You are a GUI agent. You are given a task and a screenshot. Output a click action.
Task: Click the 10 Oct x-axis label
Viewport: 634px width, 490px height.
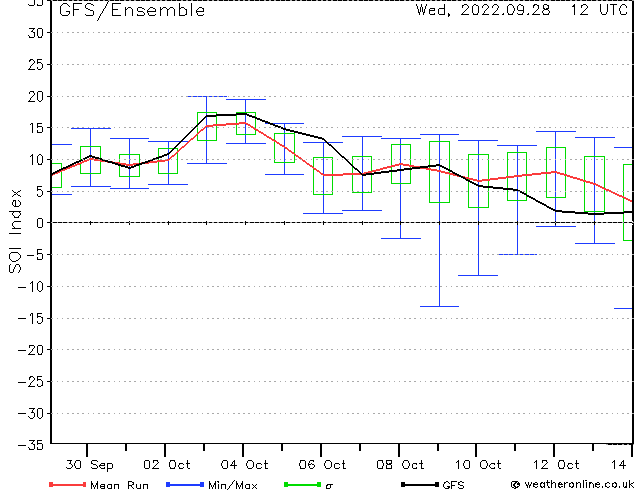coord(478,465)
